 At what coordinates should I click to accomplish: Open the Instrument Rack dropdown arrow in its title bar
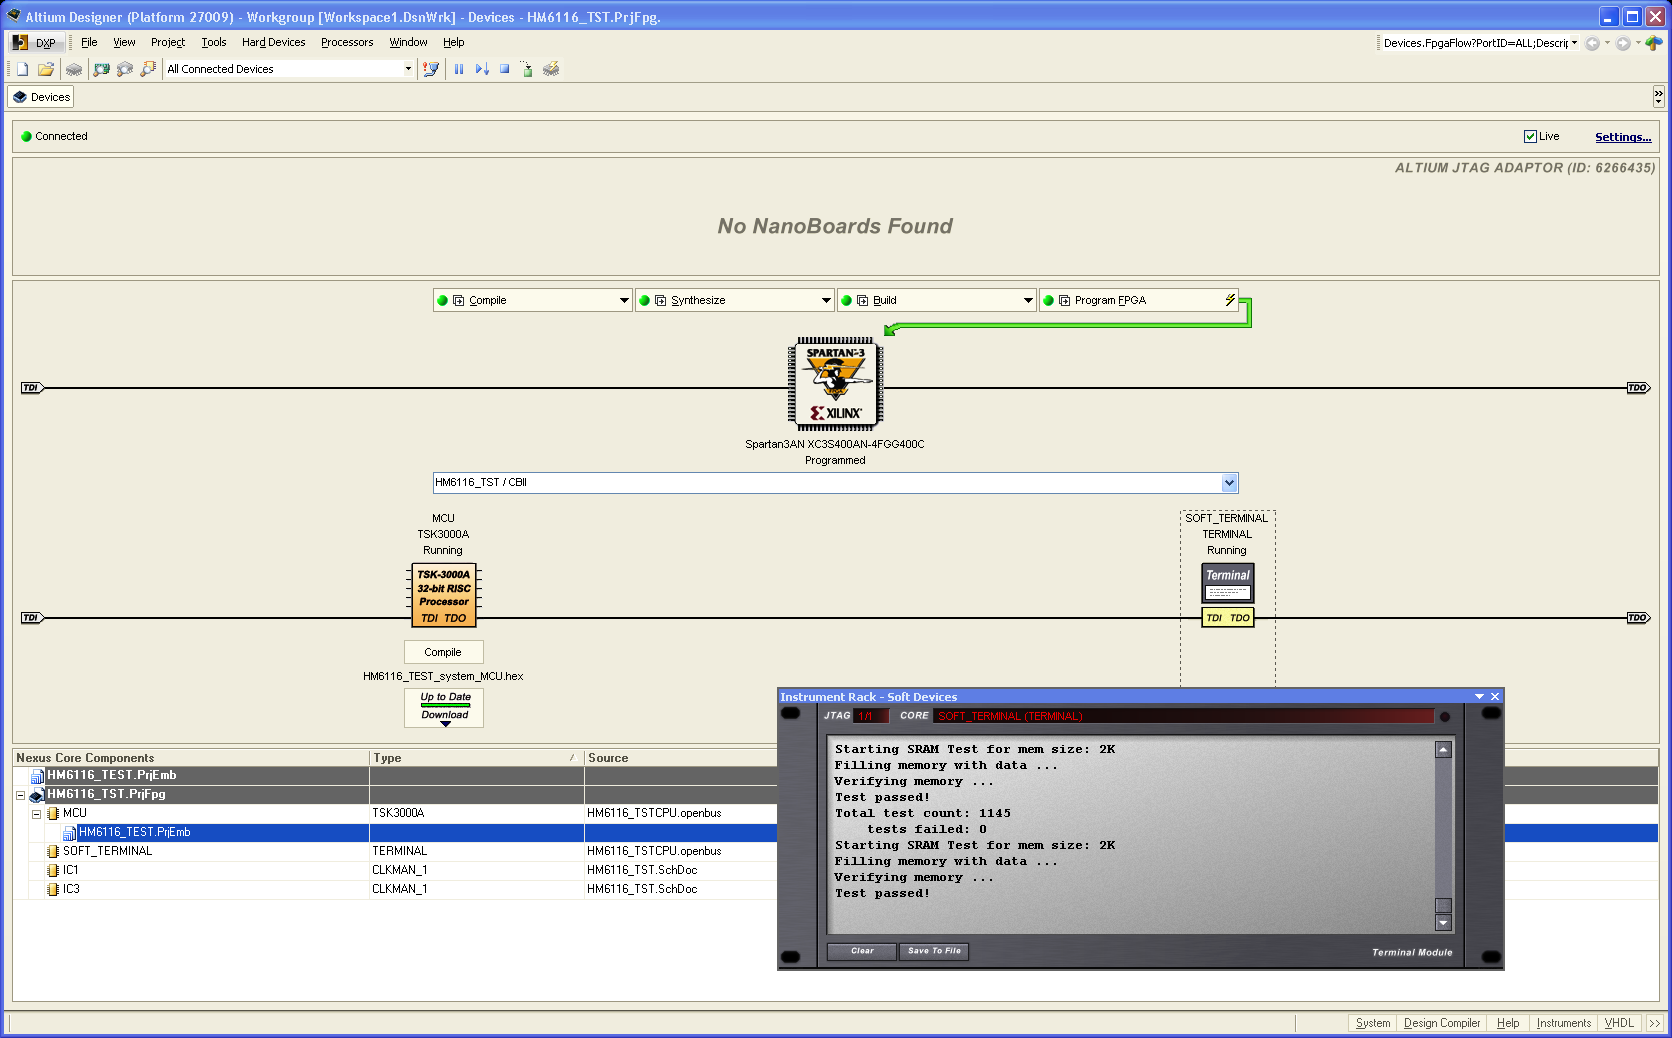tap(1479, 697)
